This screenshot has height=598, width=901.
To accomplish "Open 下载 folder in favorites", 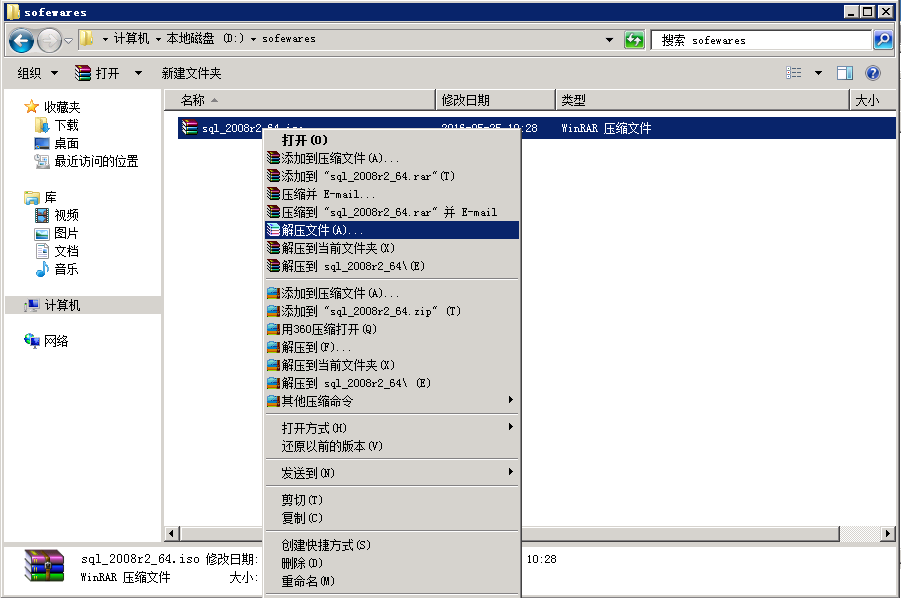I will (66, 125).
